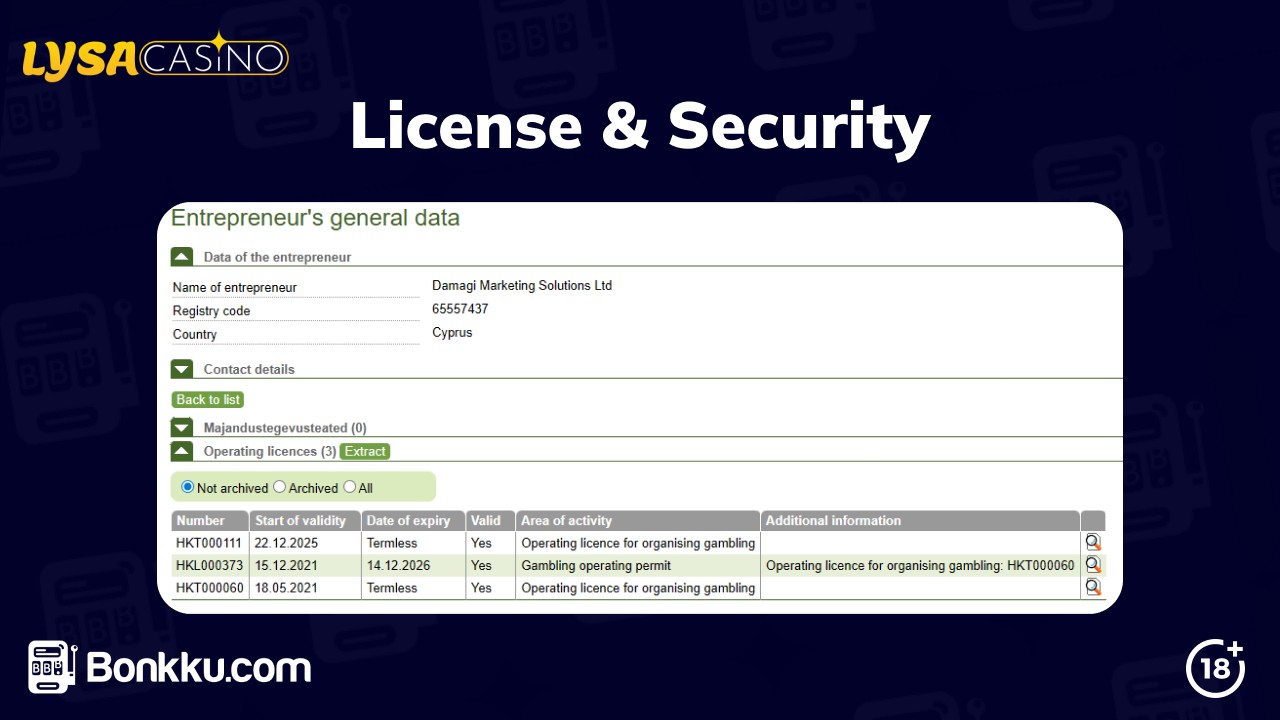
Task: Collapse the Data of the entrepreneur section
Action: pyautogui.click(x=182, y=257)
